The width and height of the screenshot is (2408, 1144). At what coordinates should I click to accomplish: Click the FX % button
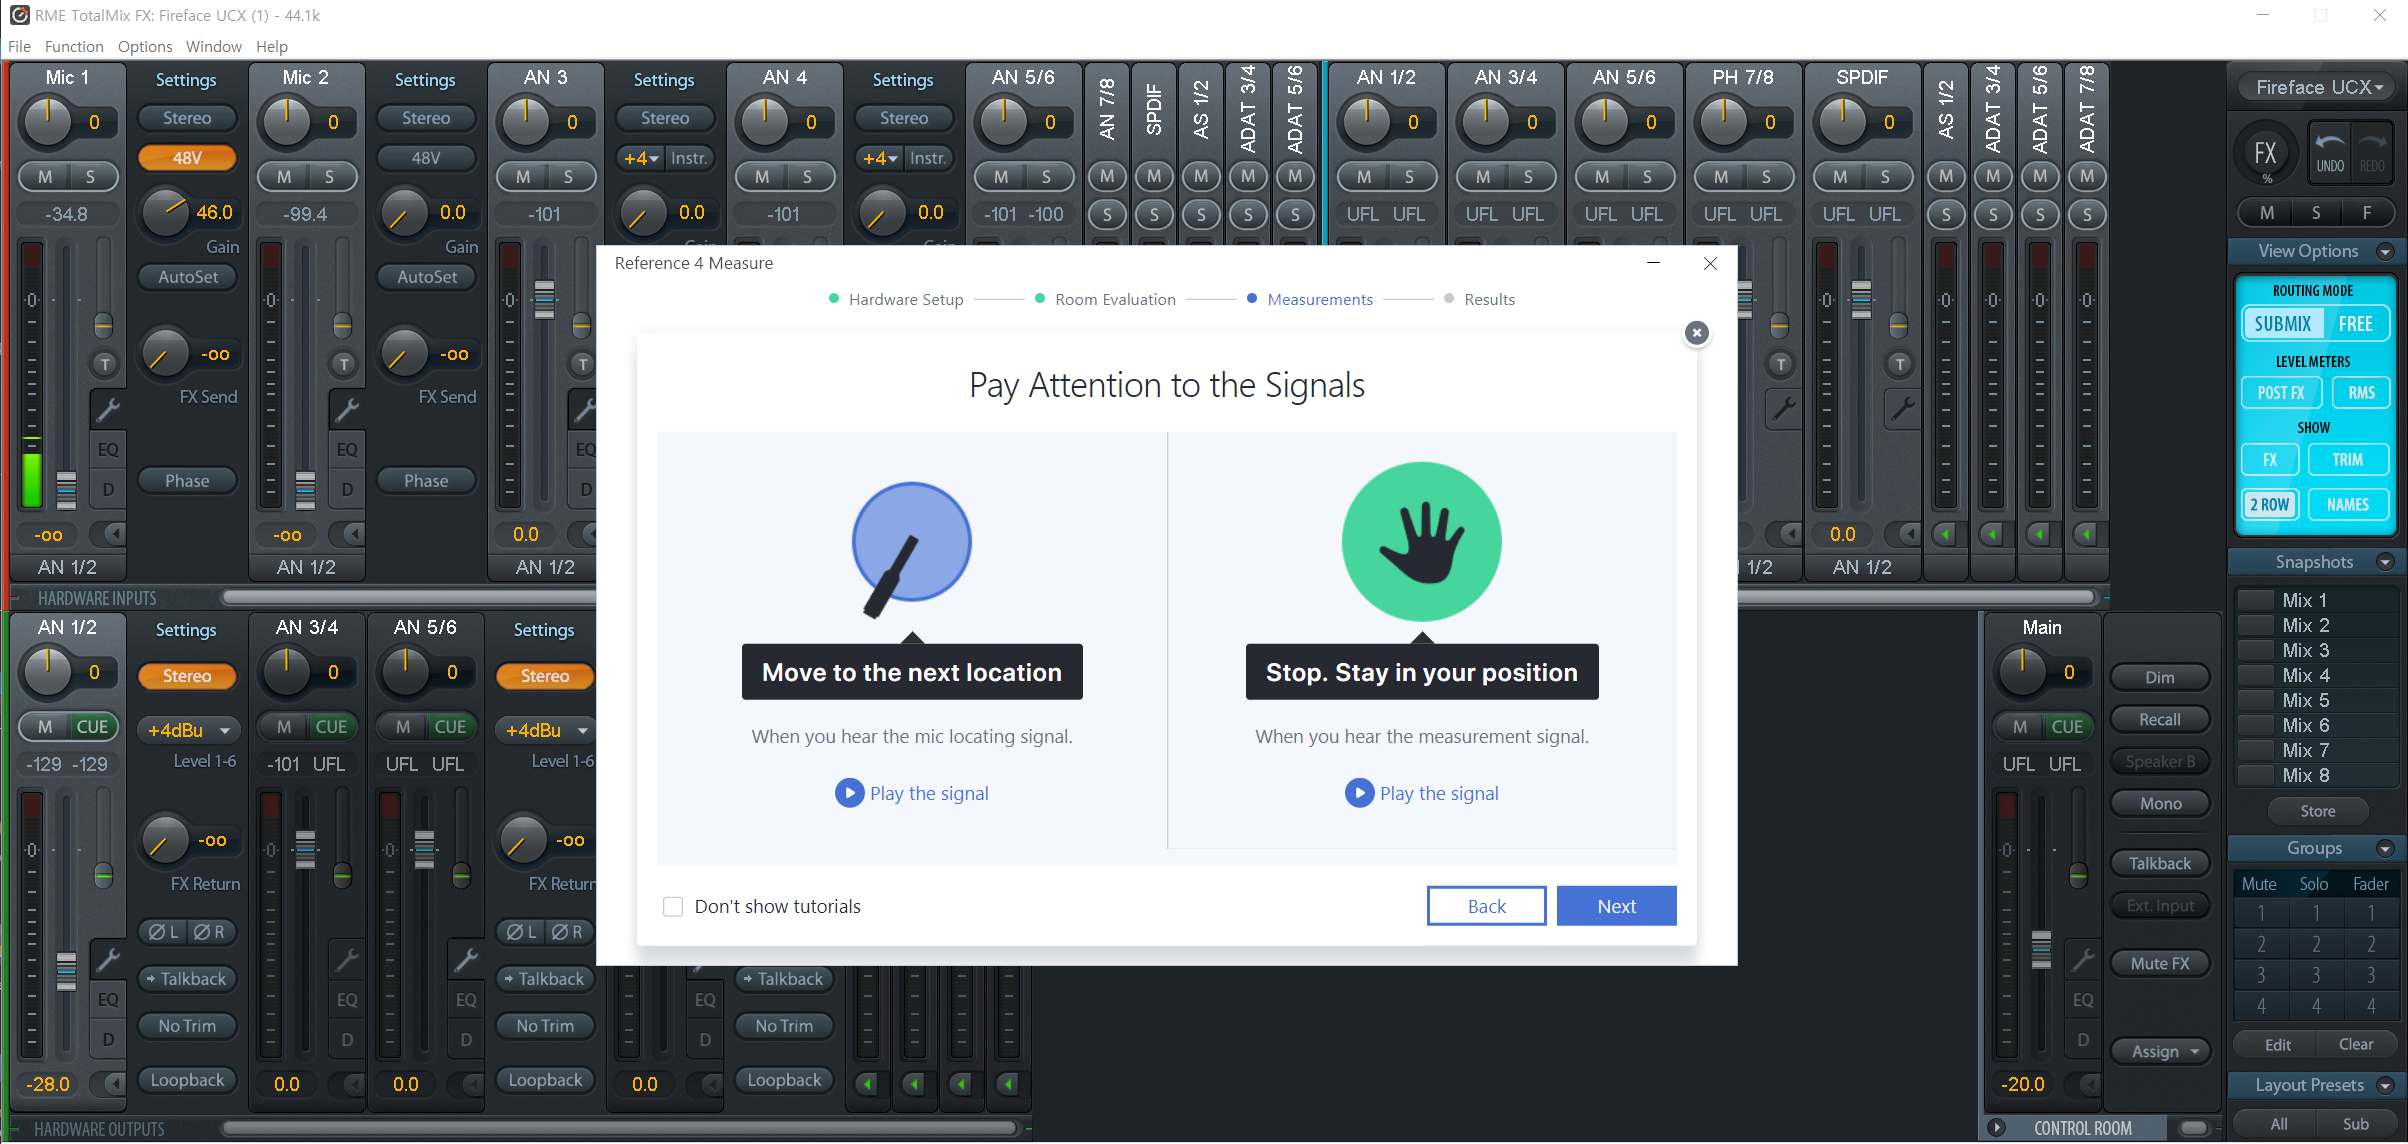click(2265, 155)
